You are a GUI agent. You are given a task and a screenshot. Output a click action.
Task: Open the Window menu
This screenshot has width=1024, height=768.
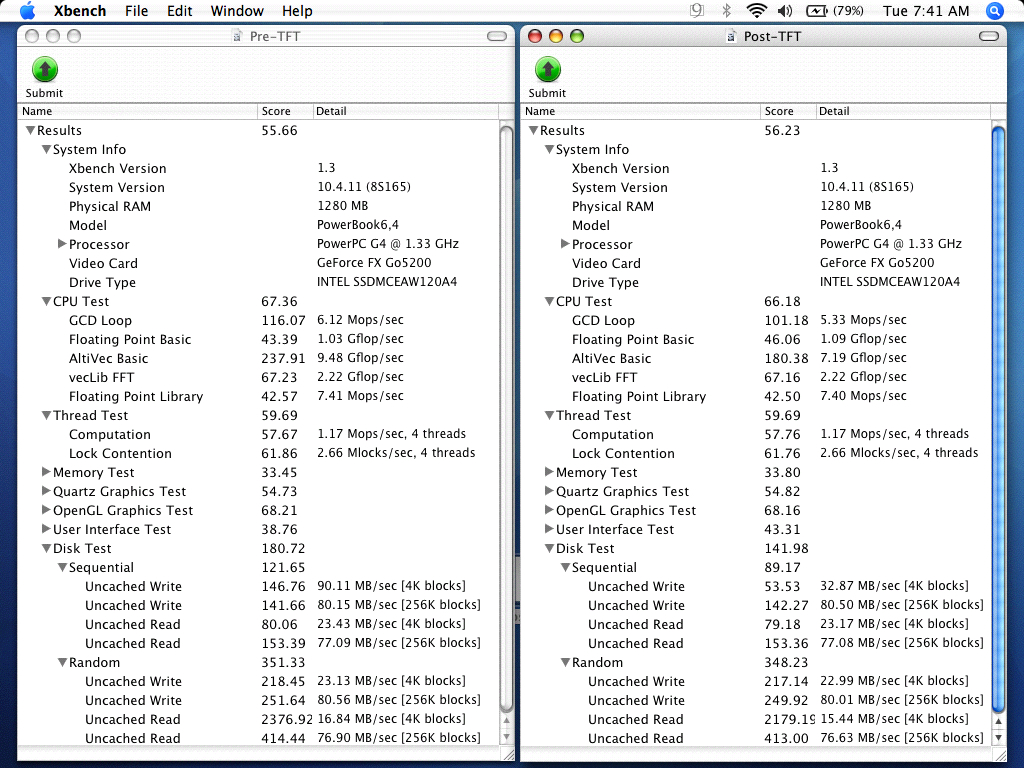coord(237,10)
